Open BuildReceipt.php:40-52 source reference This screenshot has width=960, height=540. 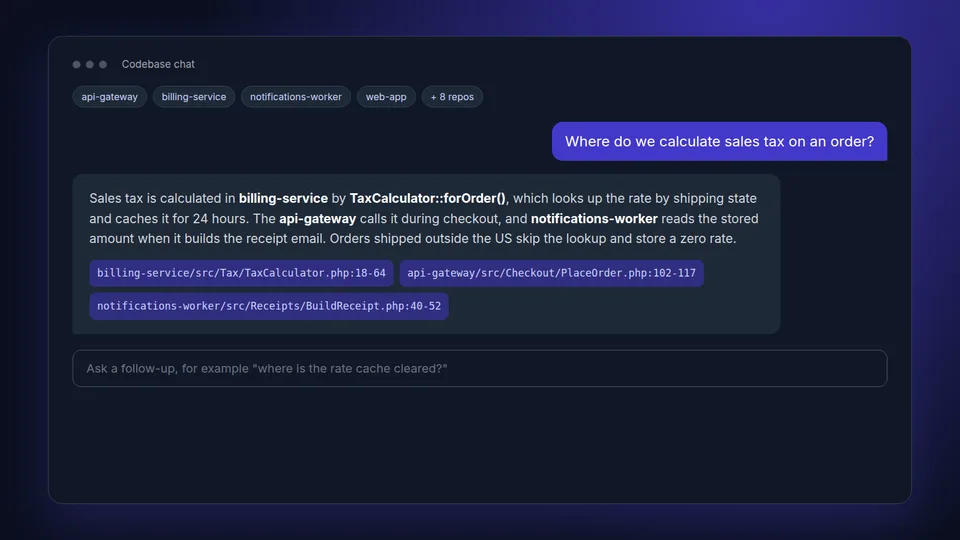[x=269, y=306]
